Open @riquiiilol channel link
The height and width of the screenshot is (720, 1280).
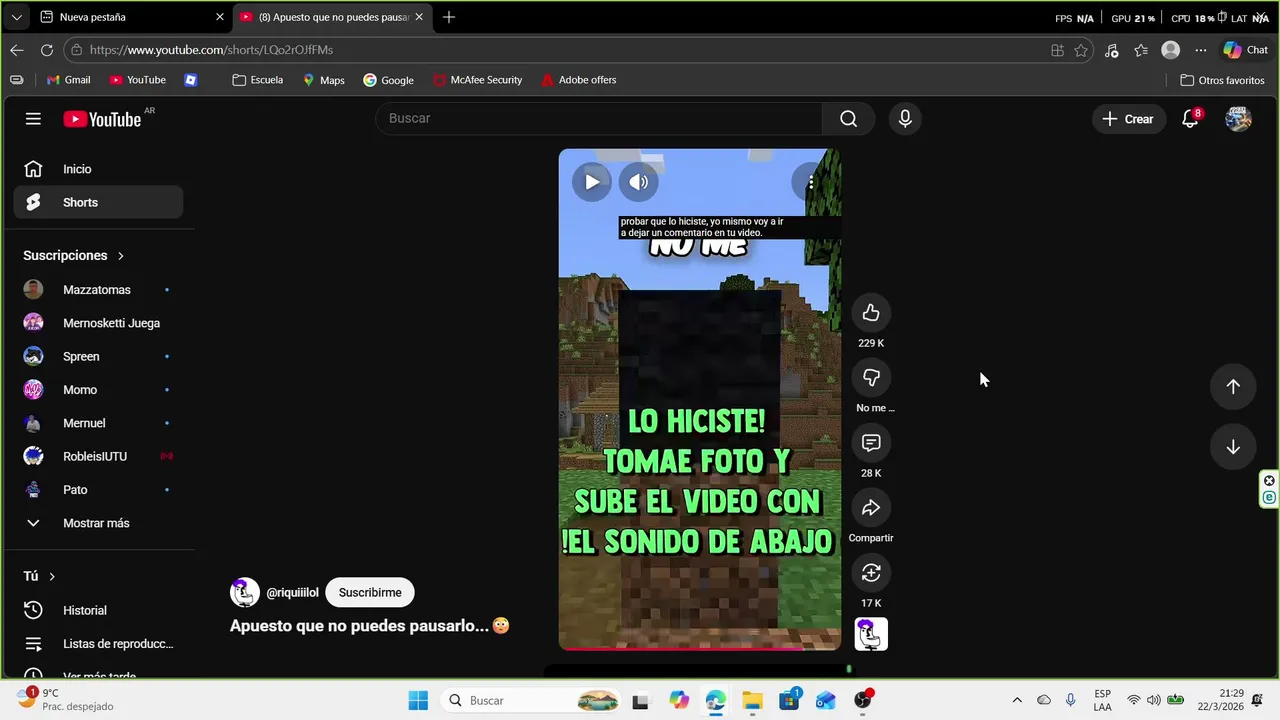tap(292, 593)
